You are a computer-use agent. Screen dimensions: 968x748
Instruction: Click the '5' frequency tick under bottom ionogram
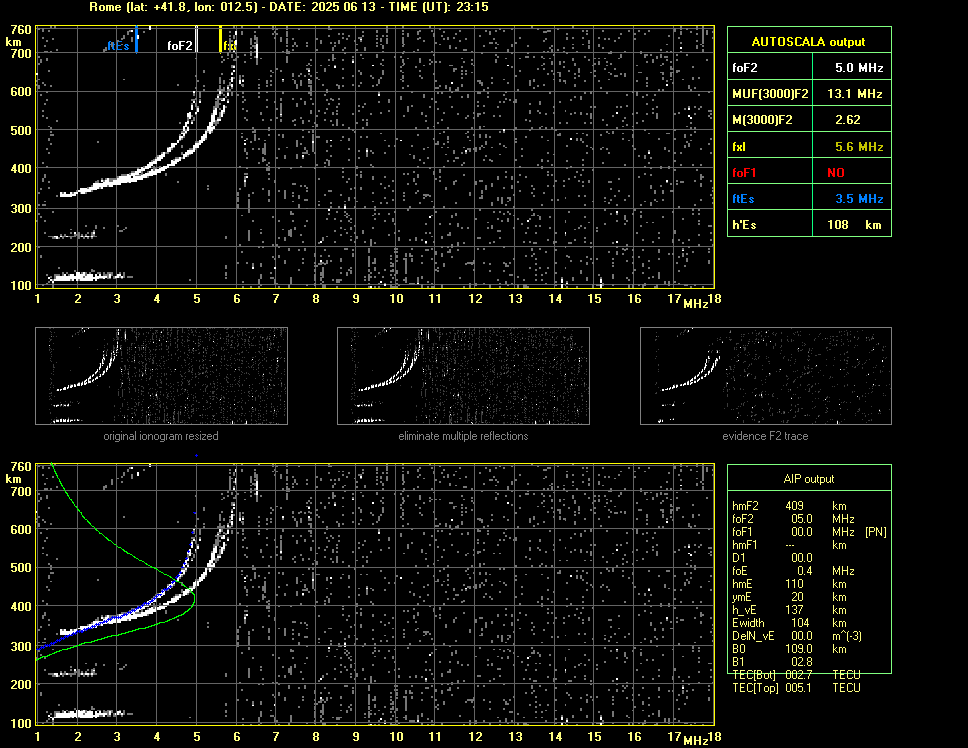[x=196, y=736]
